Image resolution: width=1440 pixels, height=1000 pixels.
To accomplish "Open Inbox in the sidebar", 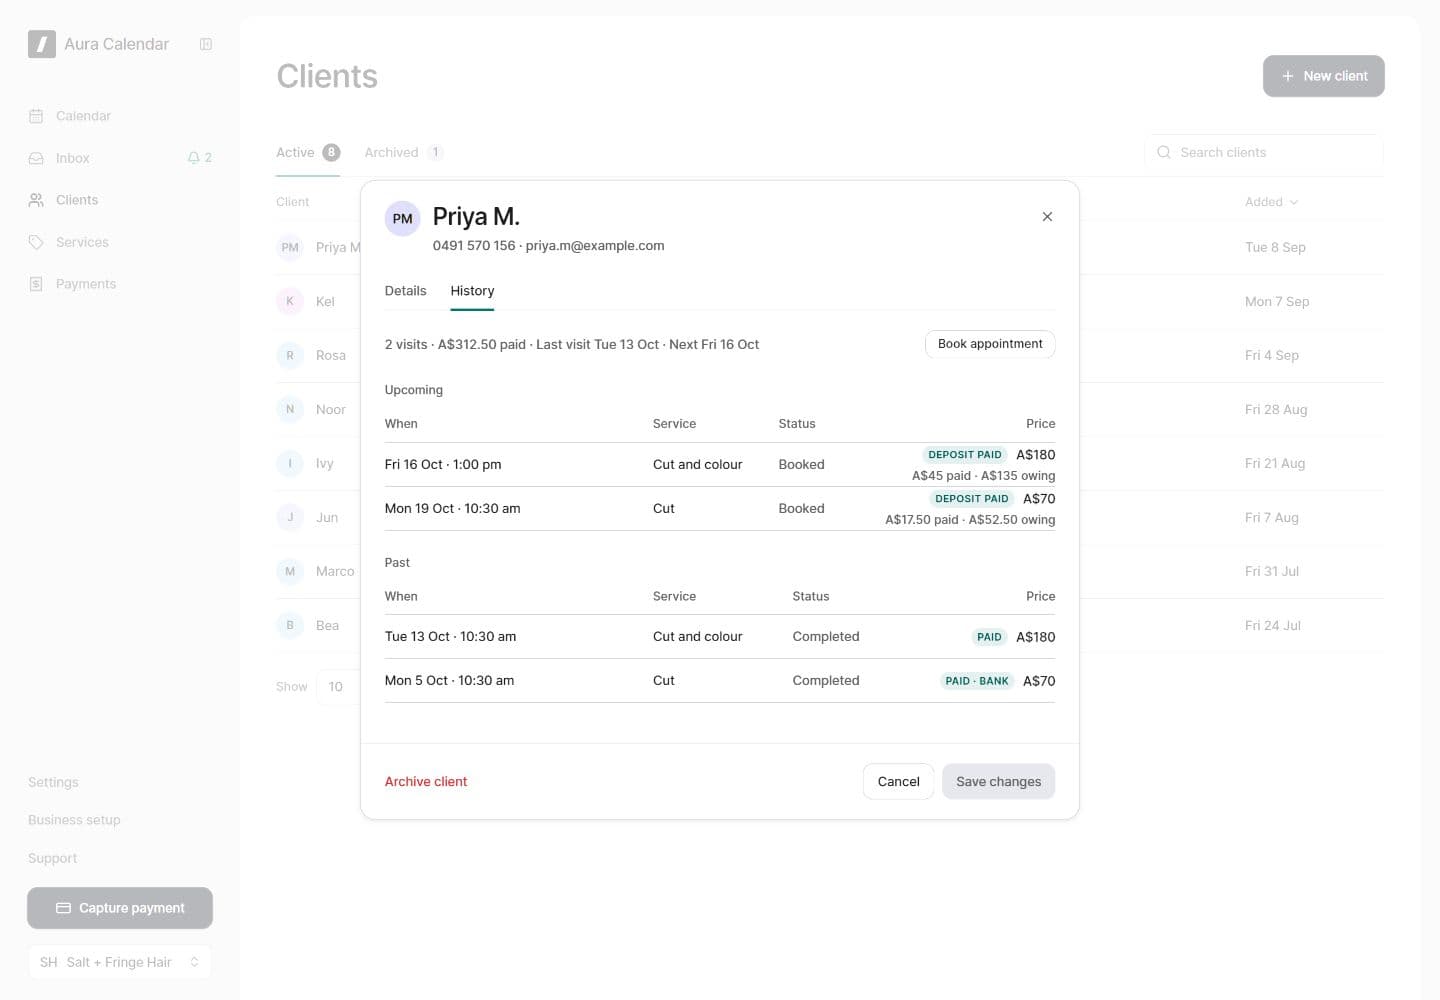I will pyautogui.click(x=120, y=158).
